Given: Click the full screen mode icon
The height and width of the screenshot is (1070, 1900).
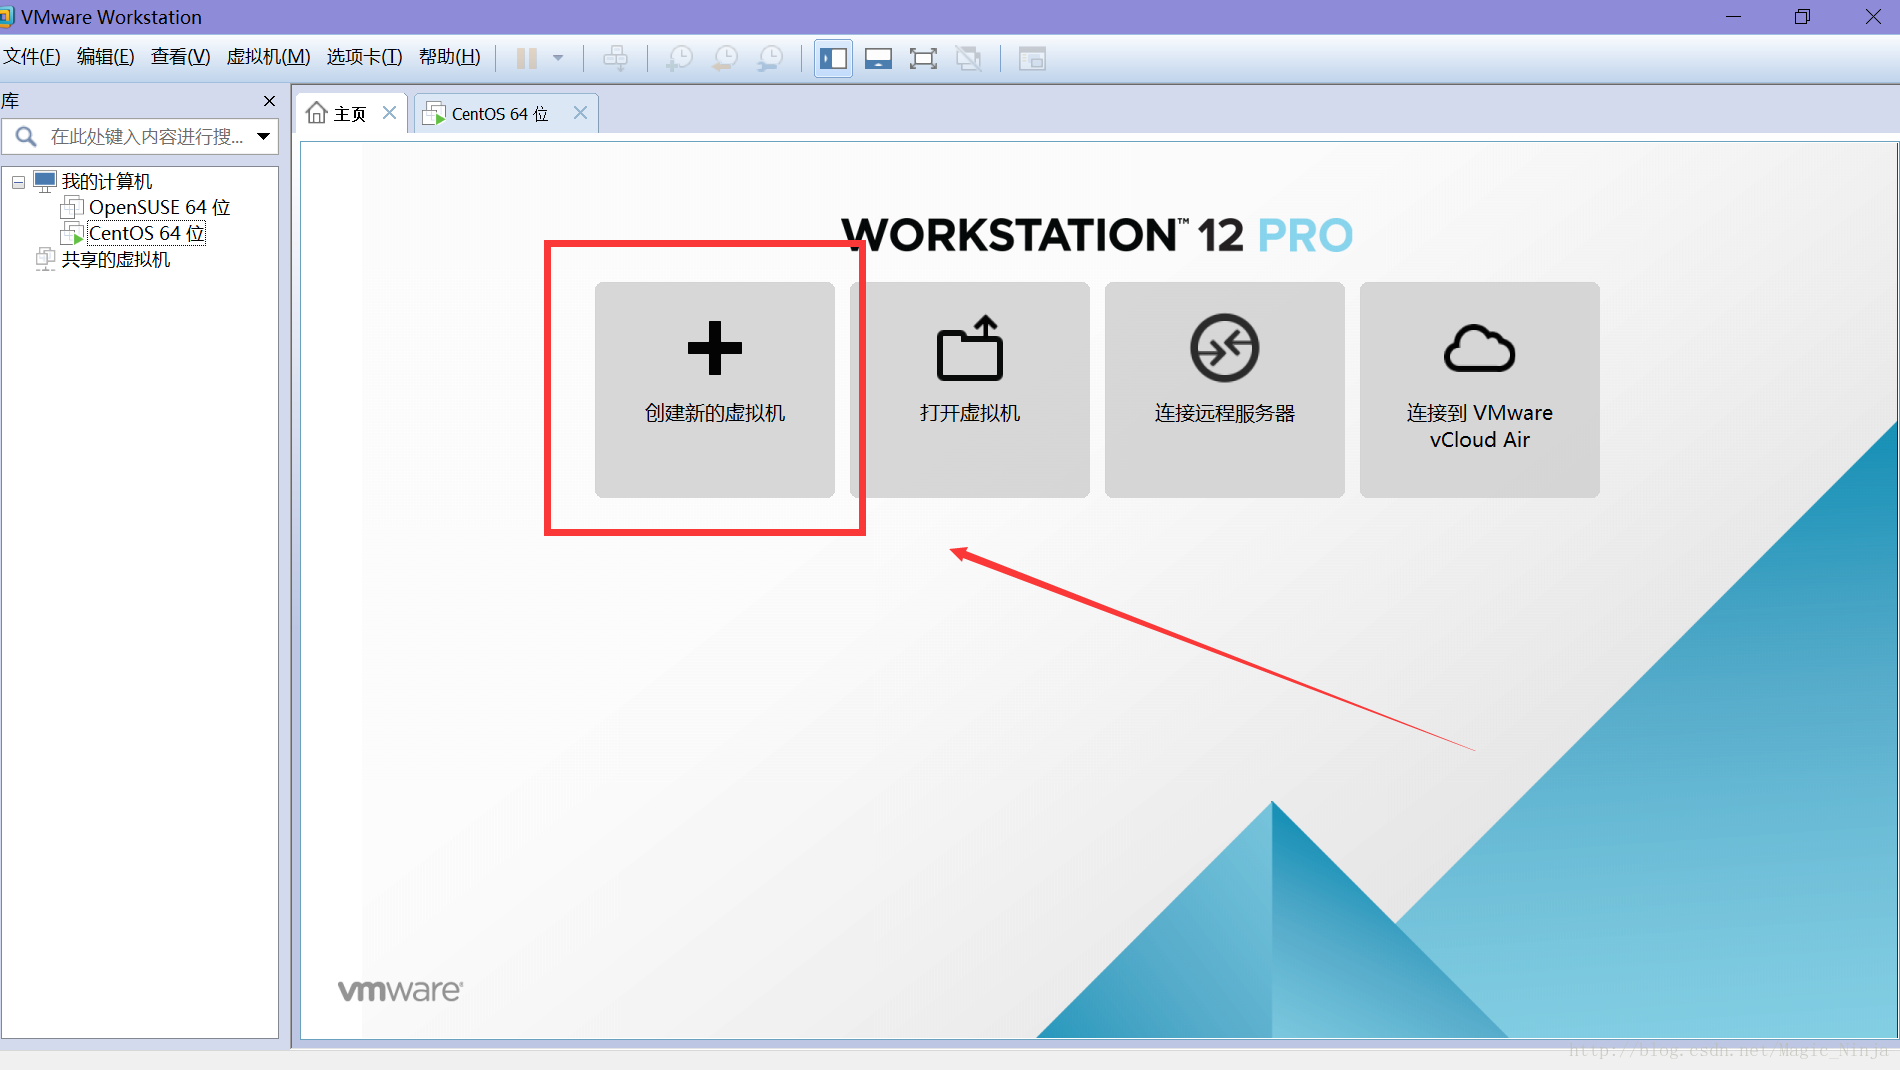Looking at the screenshot, I should (923, 59).
